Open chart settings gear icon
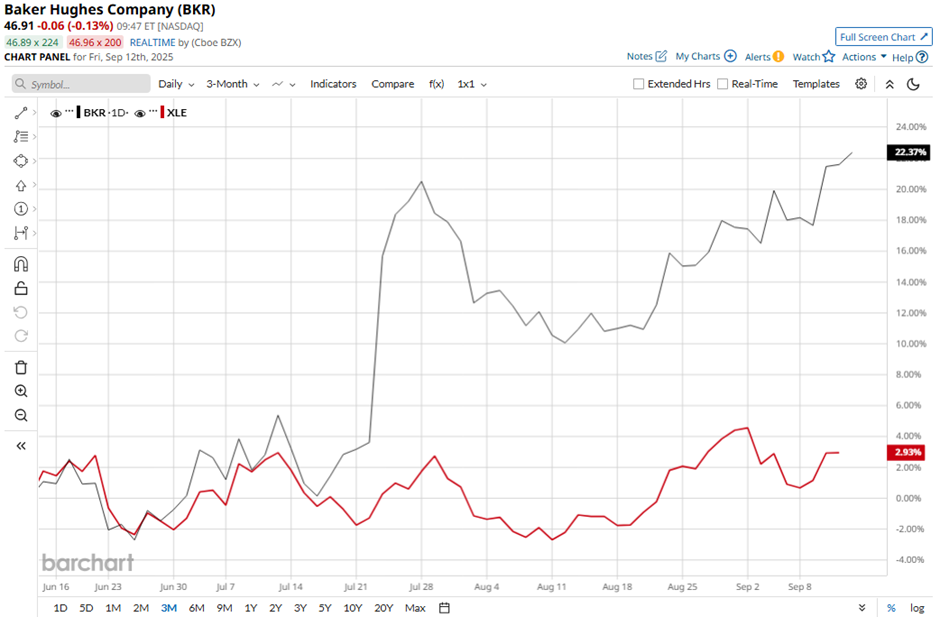This screenshot has height=617, width=940. 861,84
